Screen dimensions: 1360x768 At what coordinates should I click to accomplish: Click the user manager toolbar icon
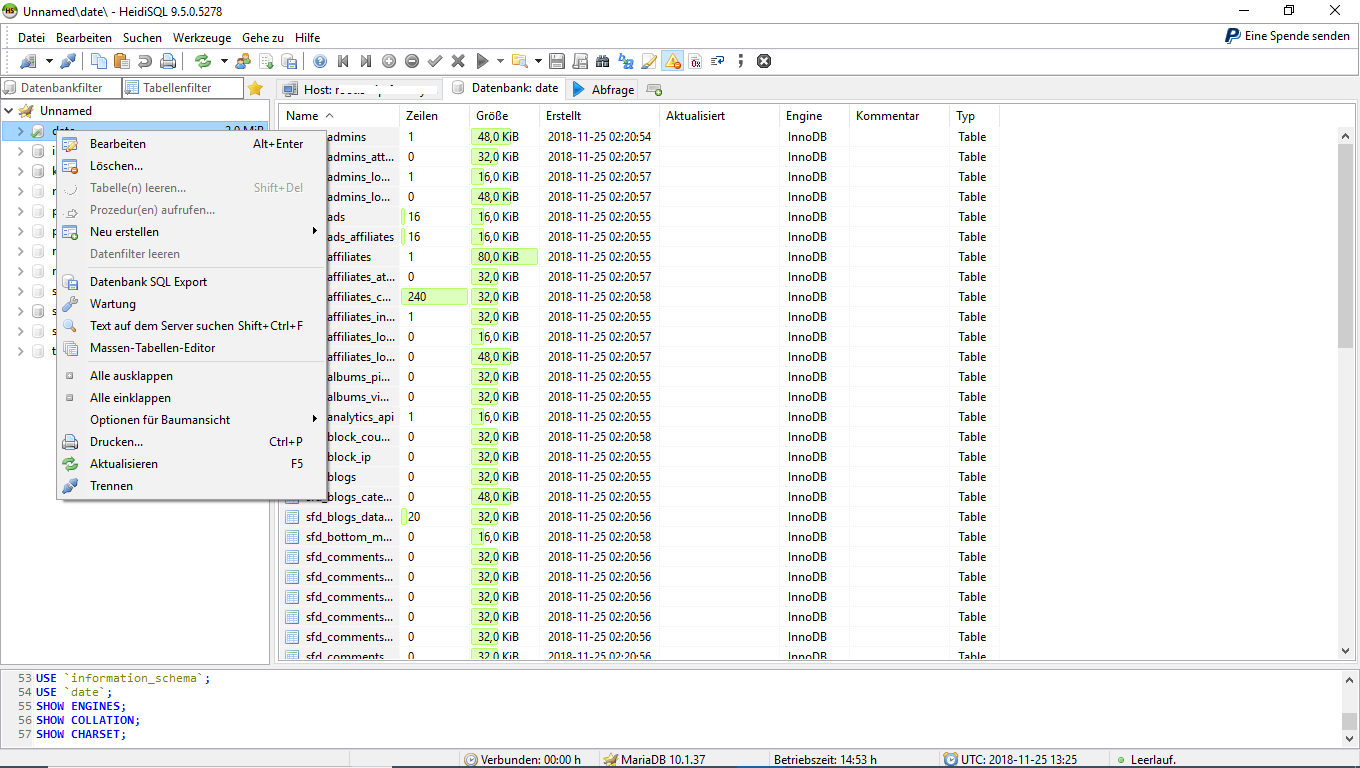[x=243, y=61]
